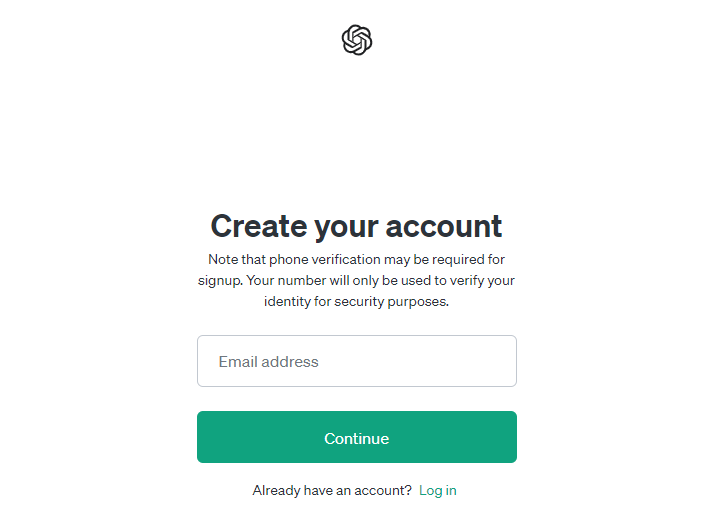Click the 'identity for security purposes' line

click(356, 301)
